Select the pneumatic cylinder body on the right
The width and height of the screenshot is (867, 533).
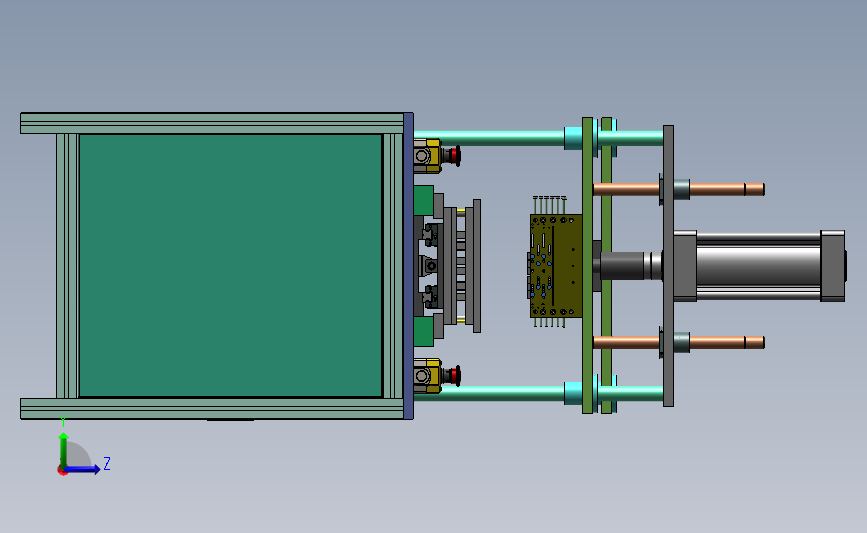coord(759,266)
